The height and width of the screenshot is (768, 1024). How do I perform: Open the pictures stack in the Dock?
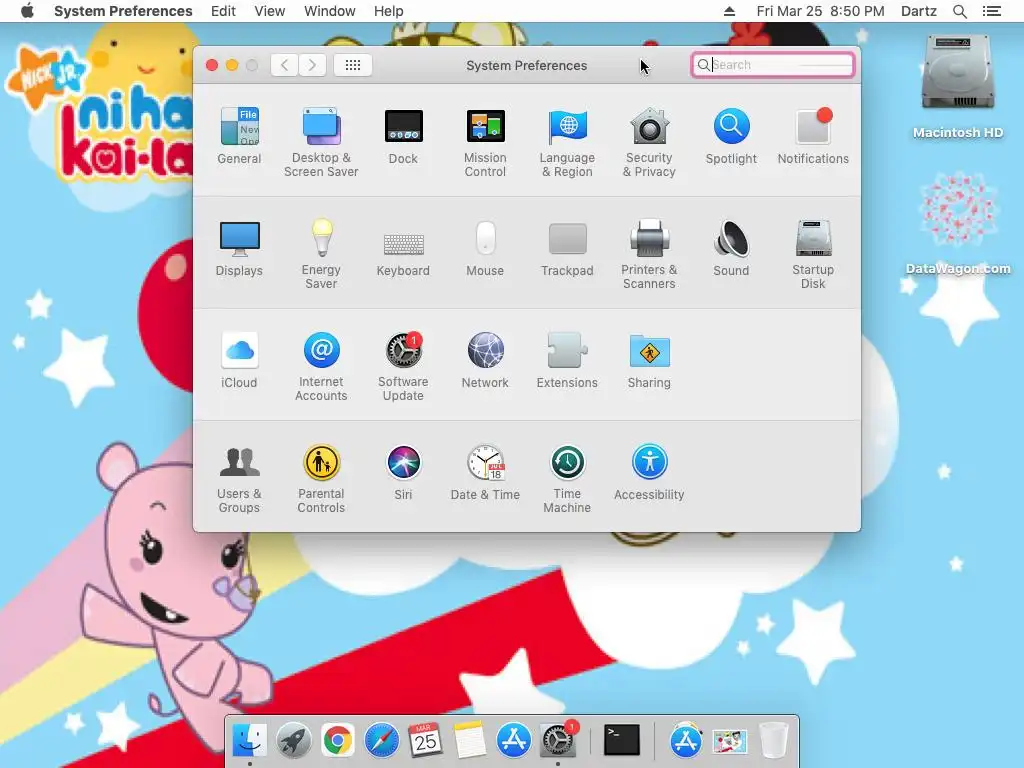tap(729, 740)
